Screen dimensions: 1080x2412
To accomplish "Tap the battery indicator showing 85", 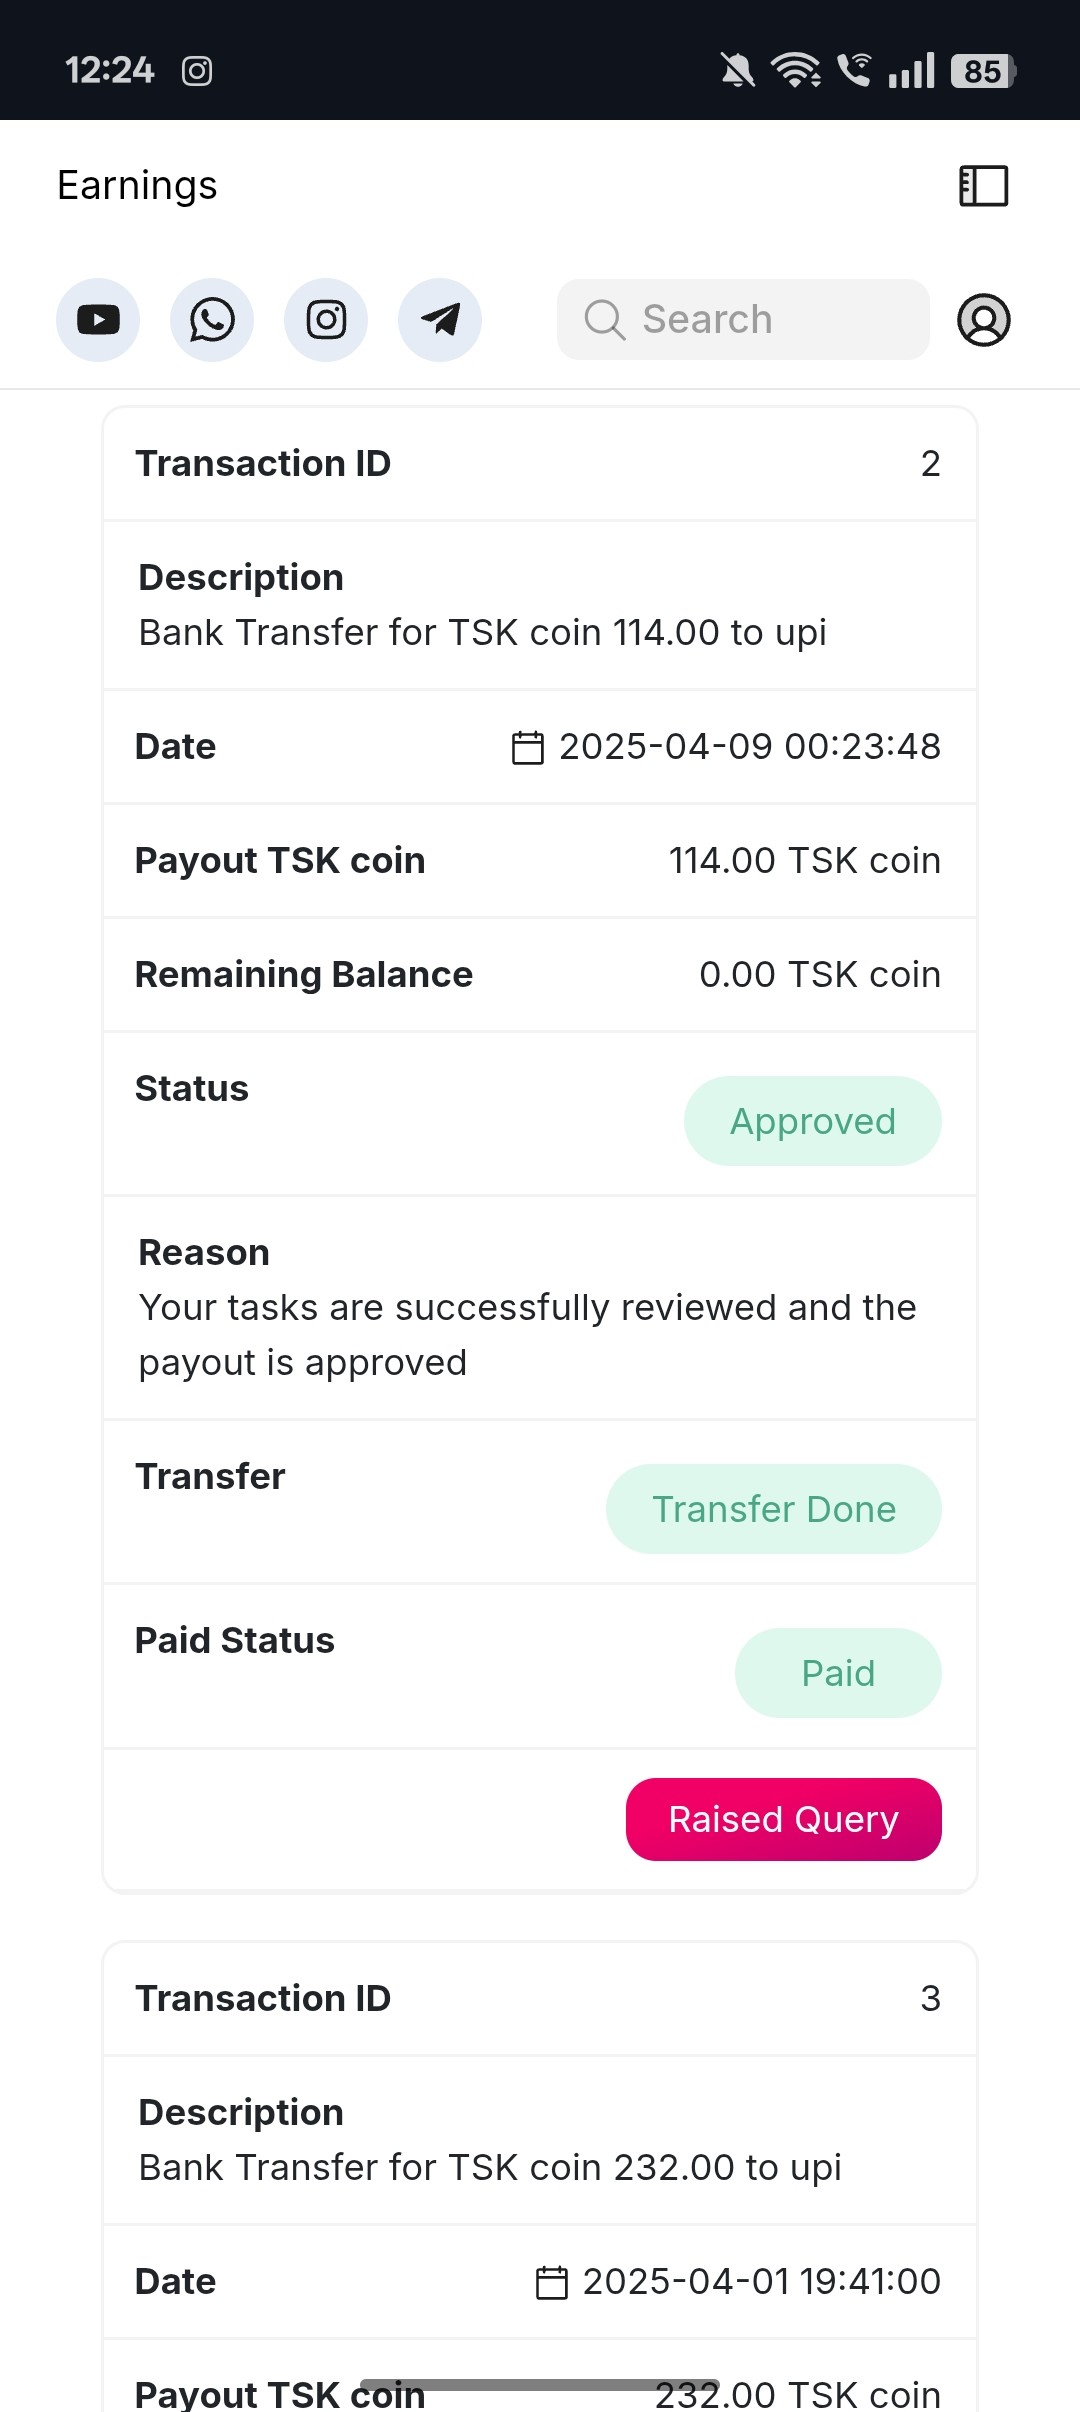I will coord(983,71).
